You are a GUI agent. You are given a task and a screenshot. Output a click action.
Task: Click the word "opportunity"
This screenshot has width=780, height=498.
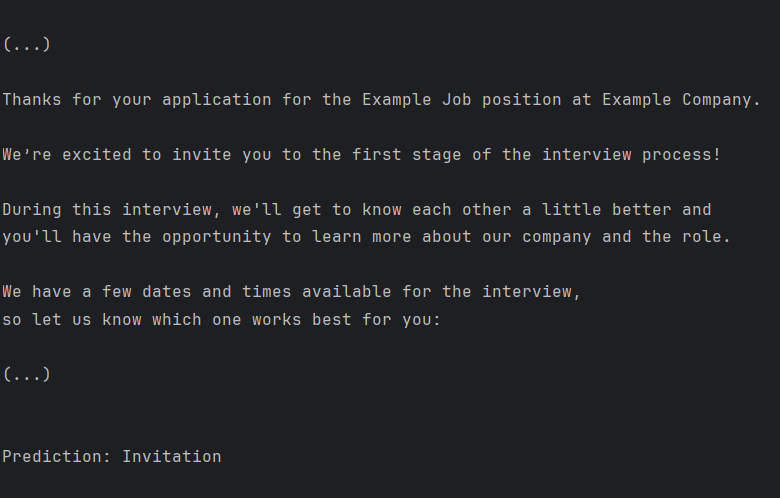tap(217, 236)
